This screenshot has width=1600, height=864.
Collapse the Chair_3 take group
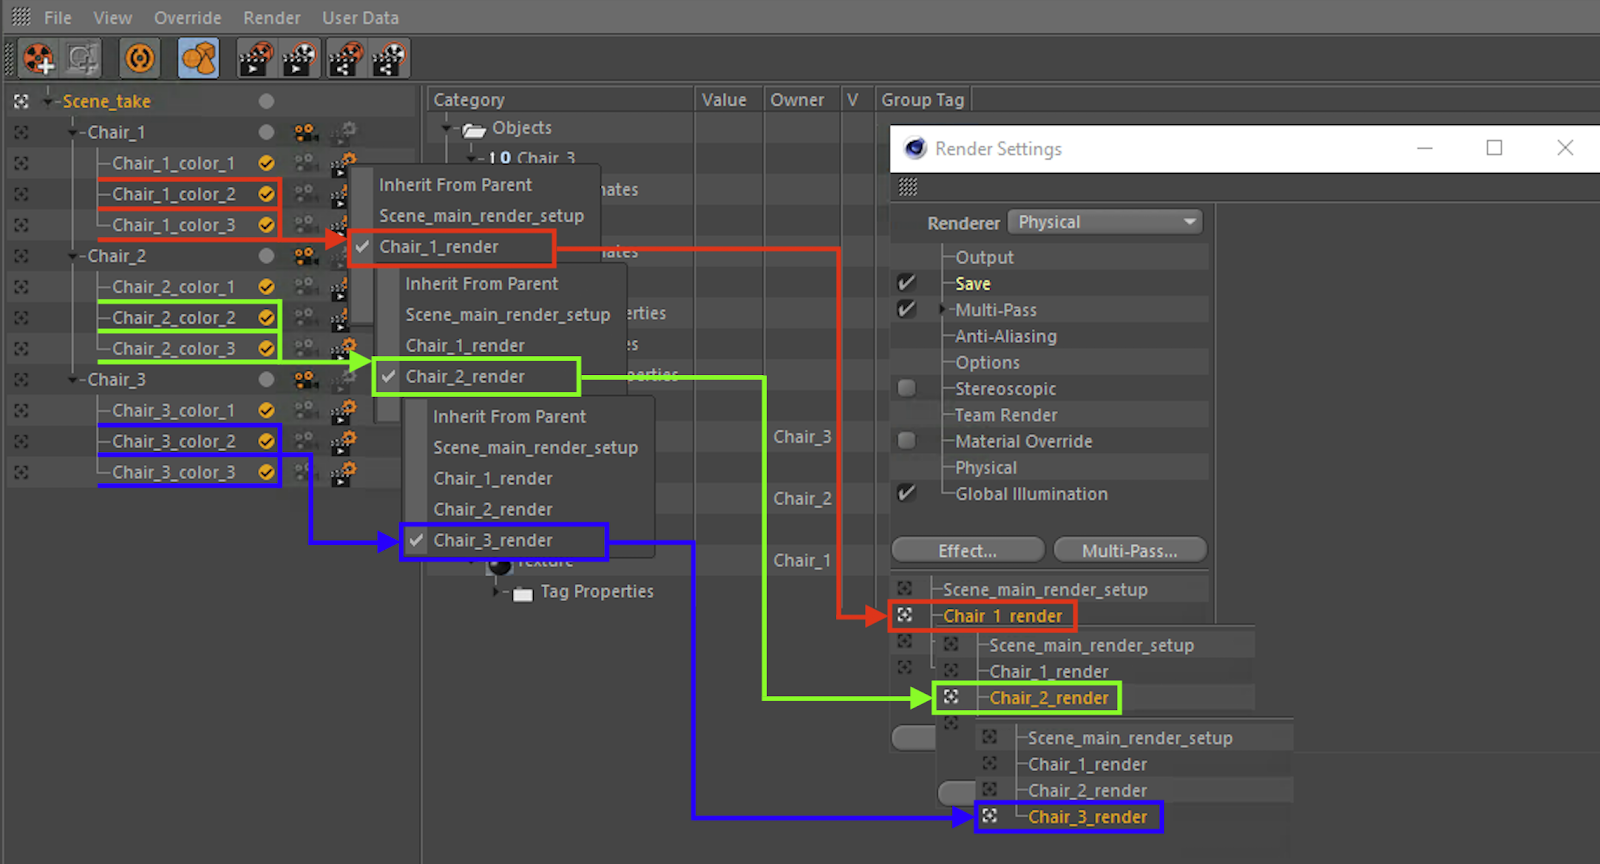(72, 380)
